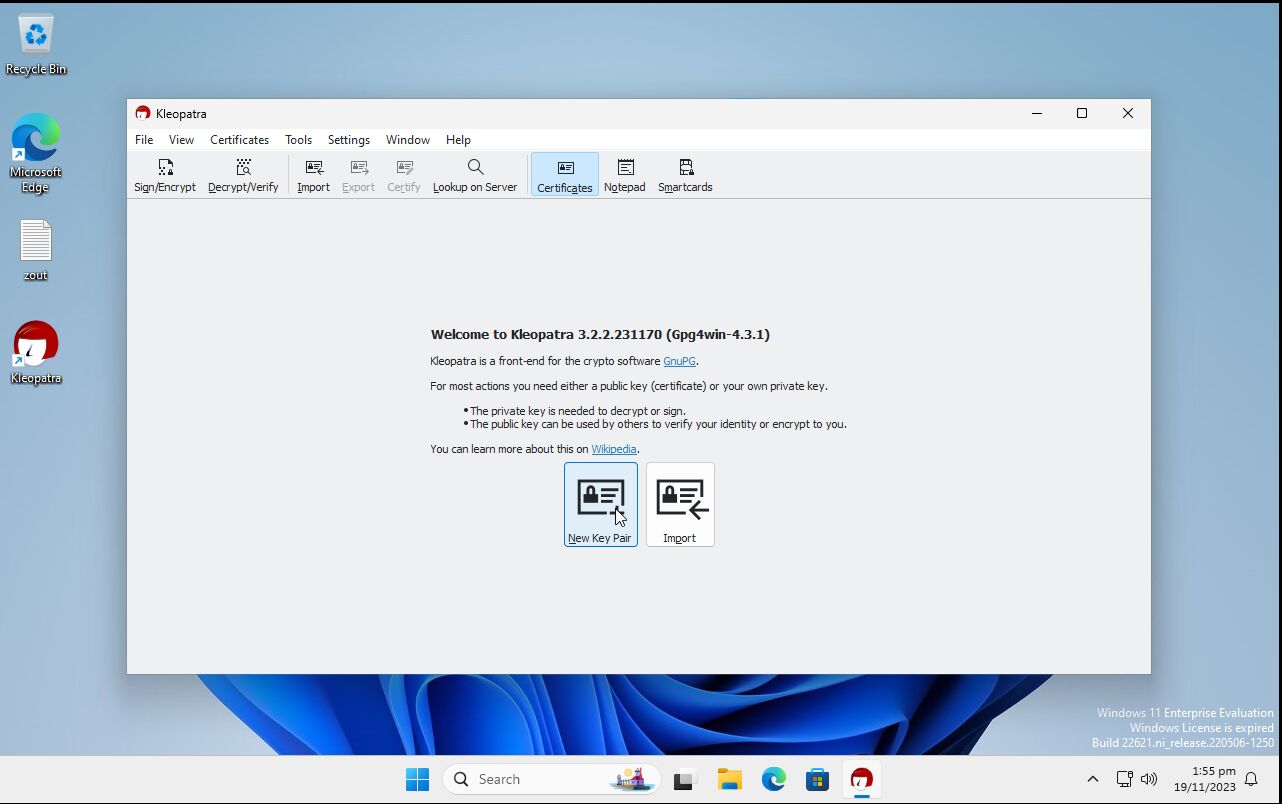The height and width of the screenshot is (804, 1282).
Task: Click the Sign/Encrypt toolbar icon
Action: click(x=165, y=175)
